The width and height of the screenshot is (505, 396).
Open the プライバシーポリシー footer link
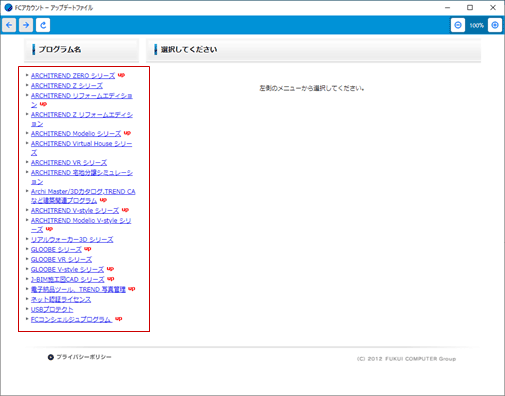[84, 357]
